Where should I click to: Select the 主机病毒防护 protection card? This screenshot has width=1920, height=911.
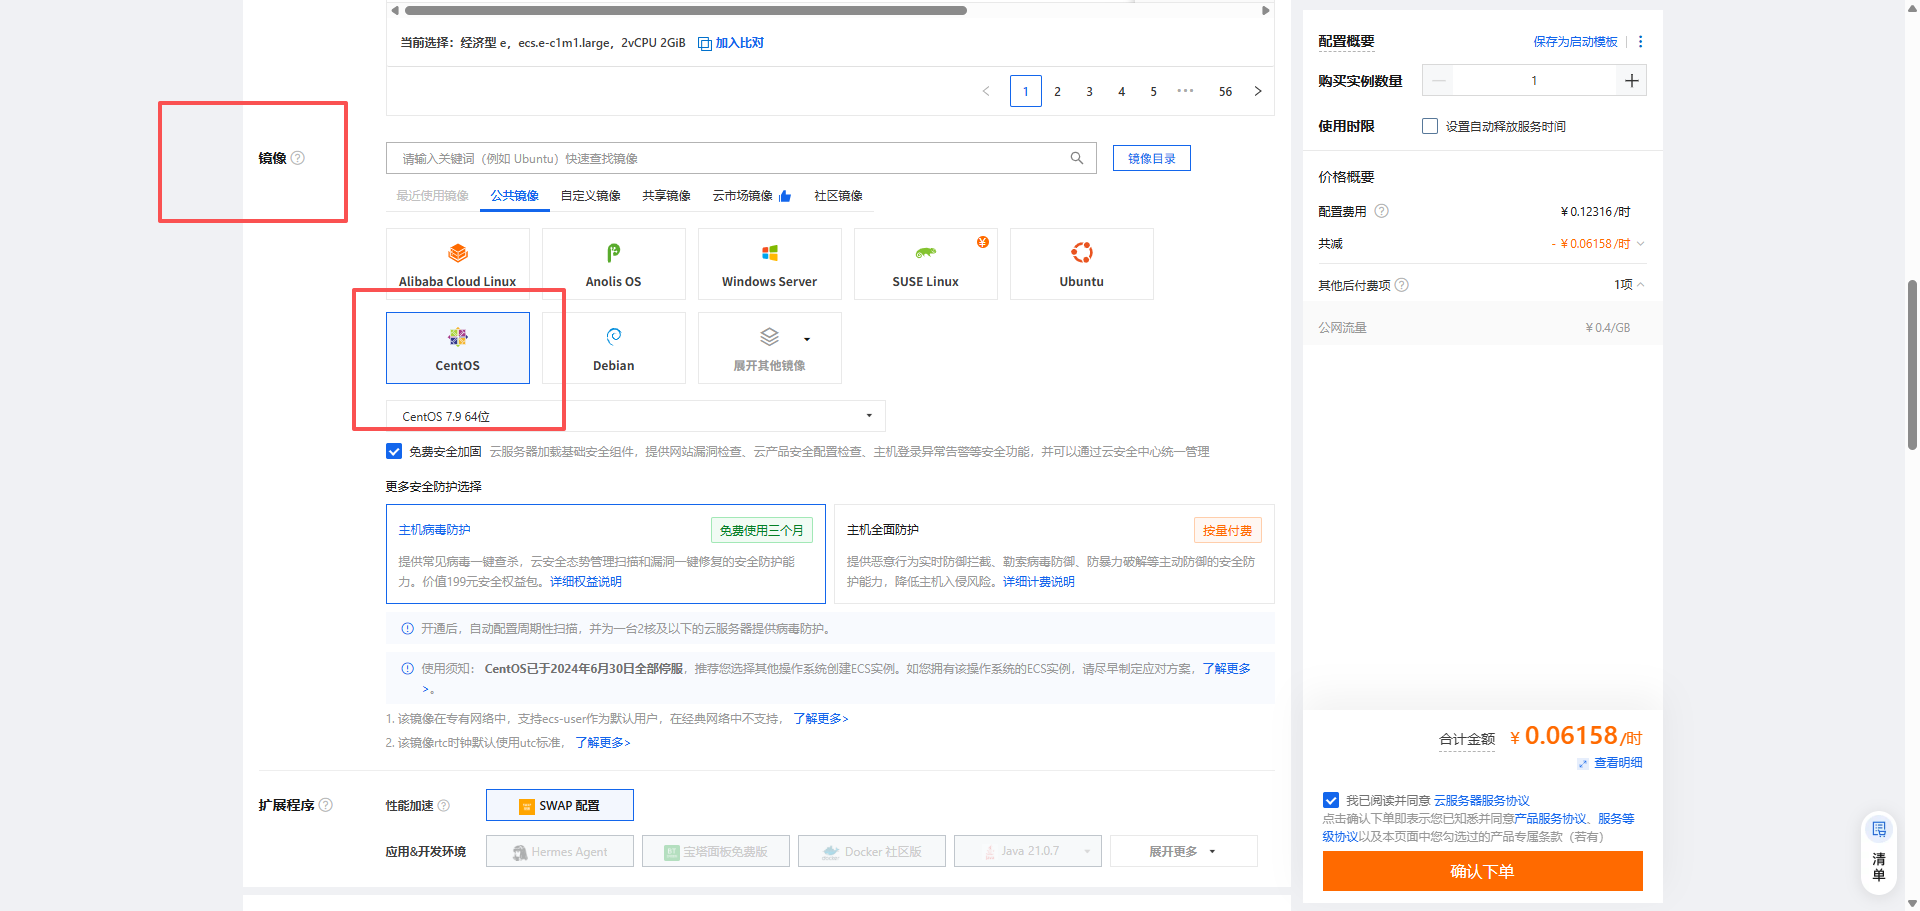606,554
